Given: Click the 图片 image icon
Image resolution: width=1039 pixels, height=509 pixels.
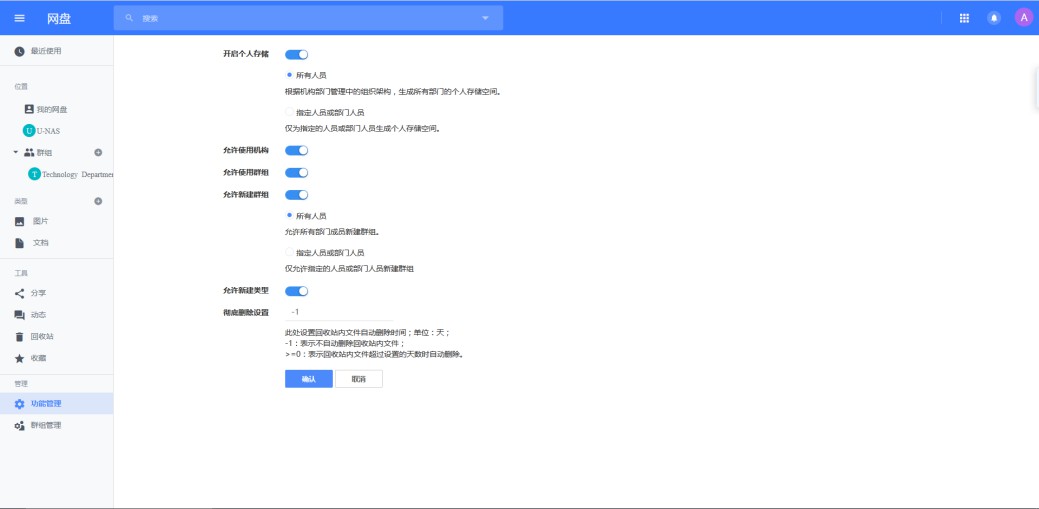Looking at the screenshot, I should 19,221.
